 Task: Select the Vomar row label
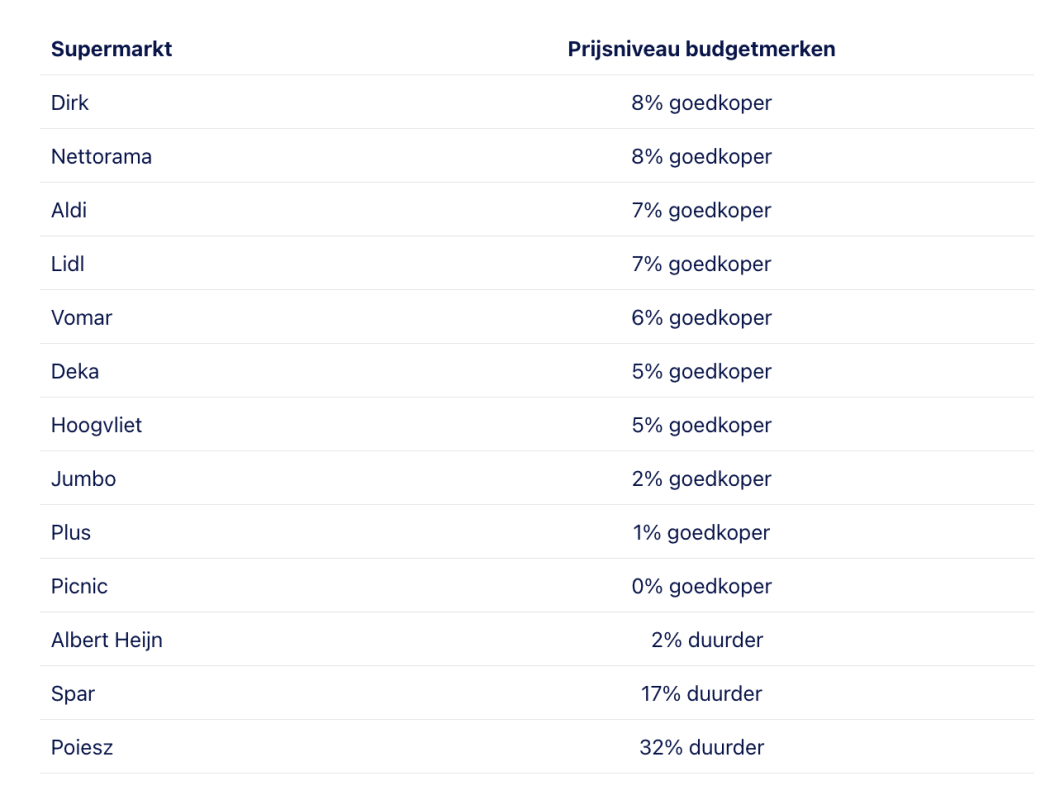81,318
